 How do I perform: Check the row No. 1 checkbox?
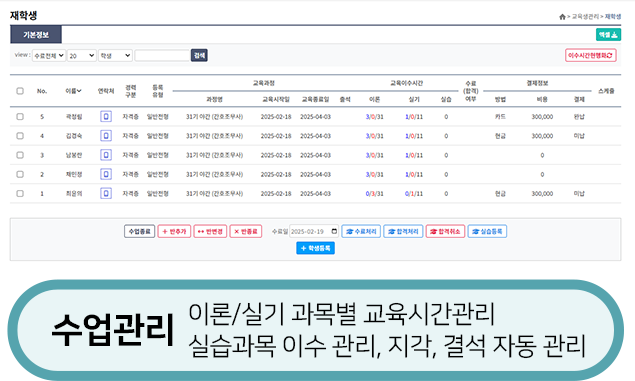(20, 194)
